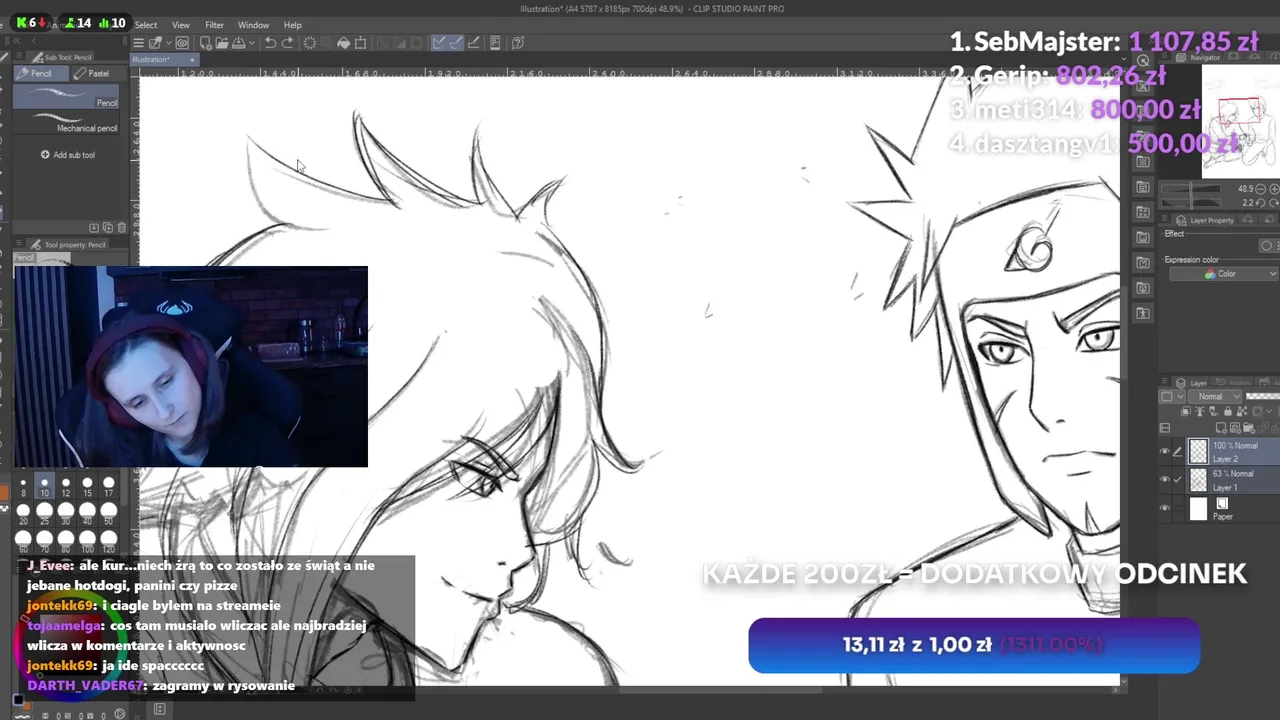Open the Help menu

tap(293, 25)
